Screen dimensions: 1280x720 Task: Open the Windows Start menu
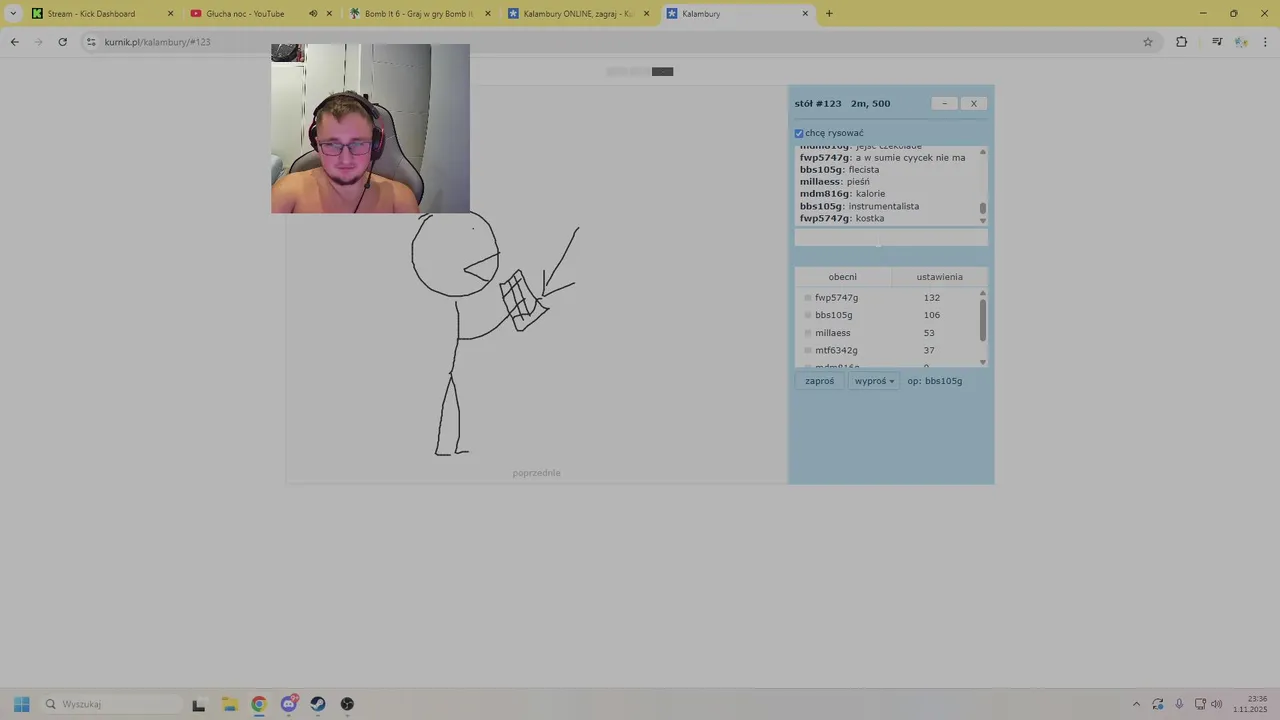pos(22,704)
